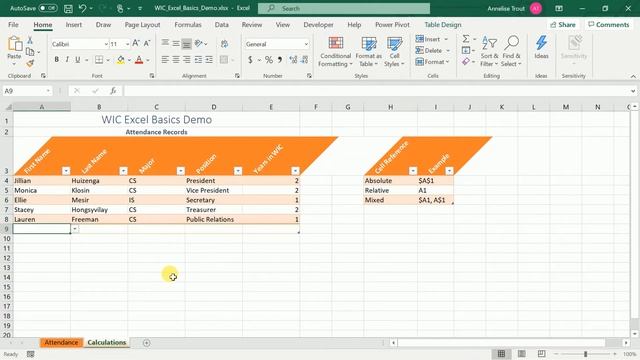Open the Table Design ribbon tab

click(x=443, y=24)
